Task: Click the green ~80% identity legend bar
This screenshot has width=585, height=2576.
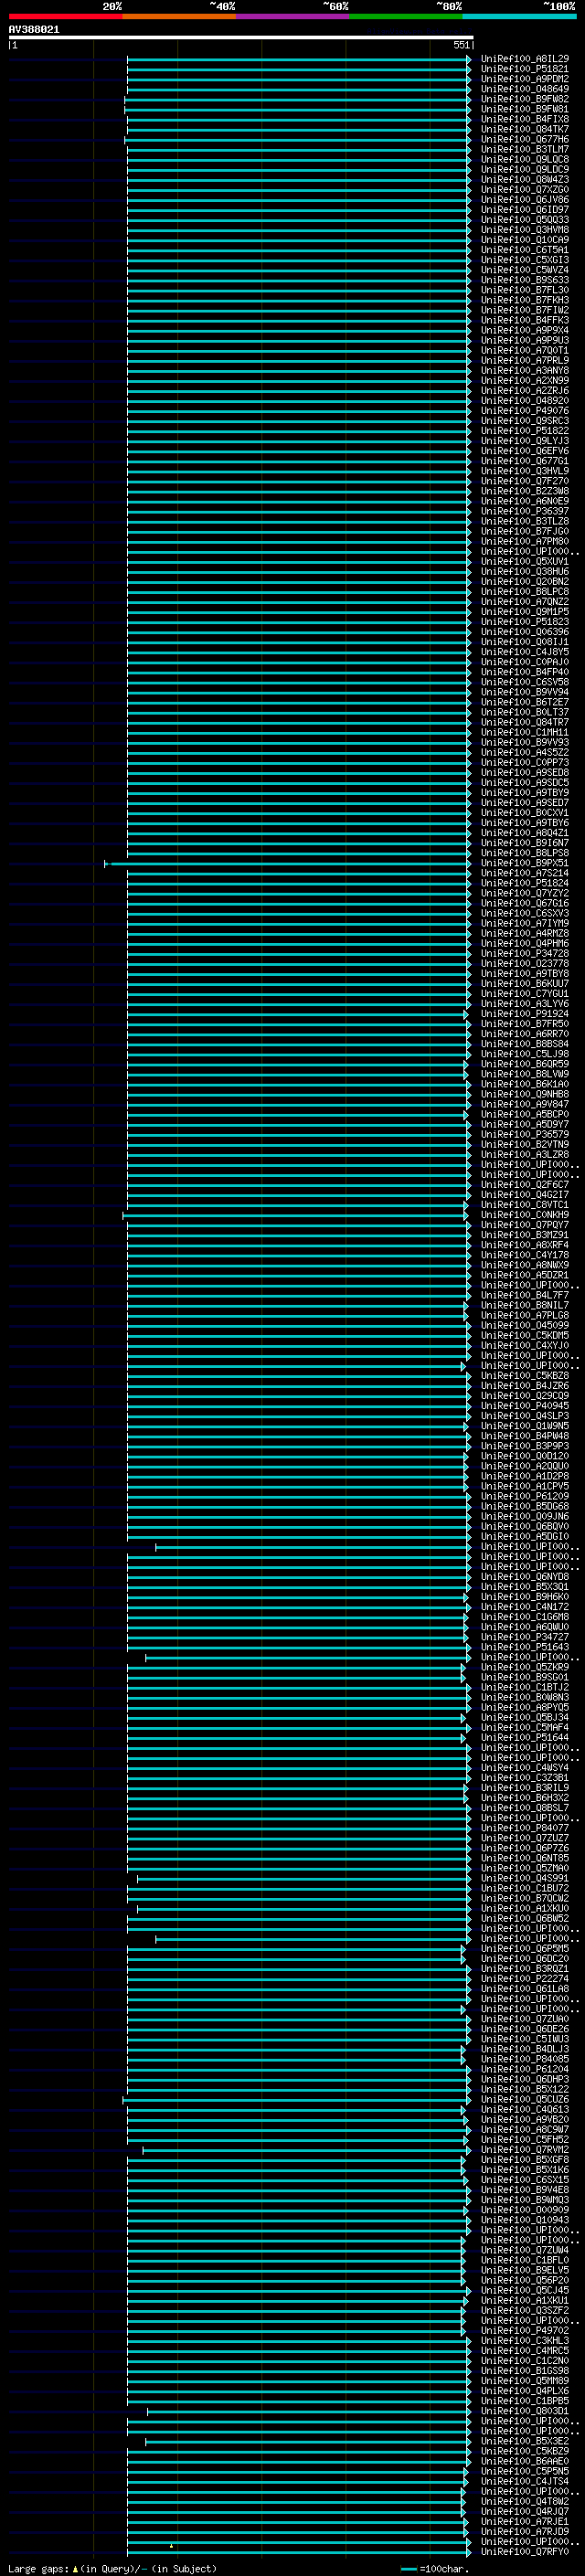Action: pyautogui.click(x=406, y=16)
